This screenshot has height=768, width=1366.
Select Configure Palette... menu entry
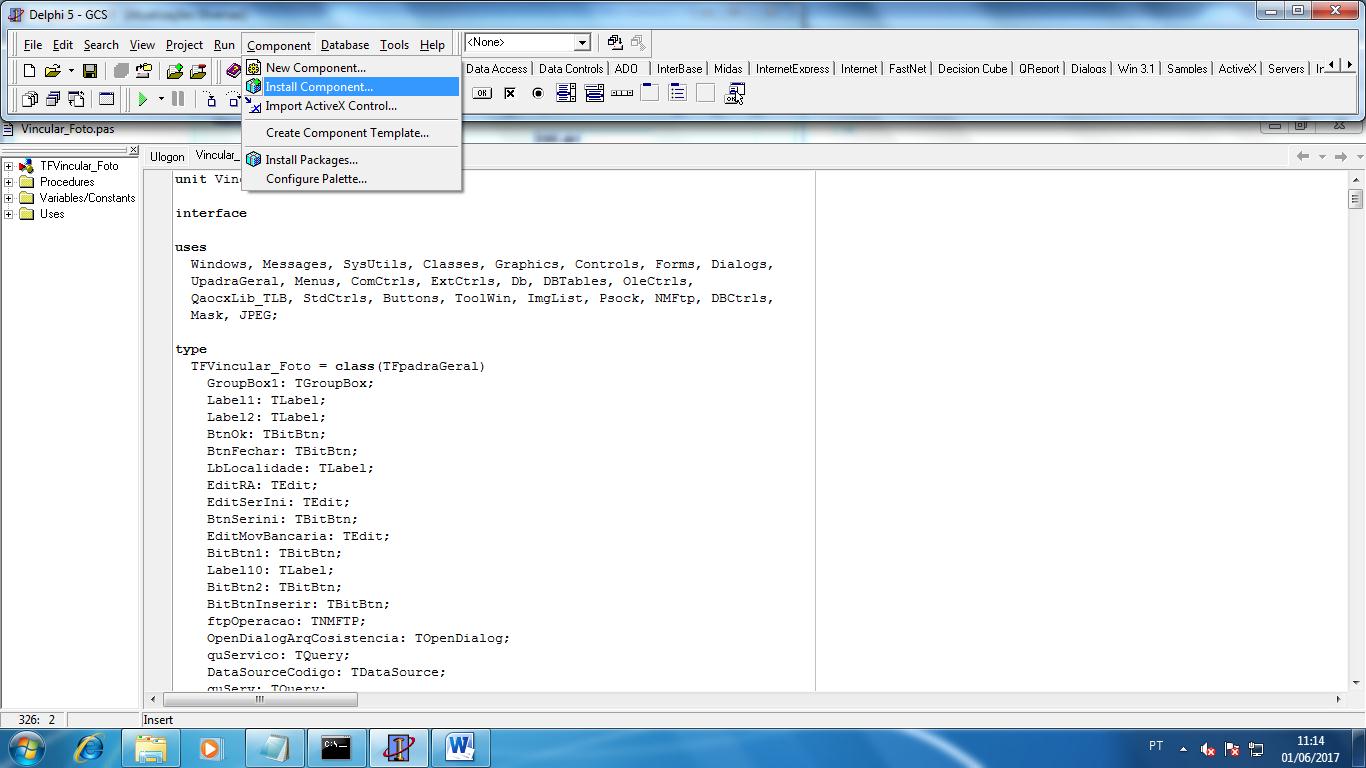pos(316,179)
